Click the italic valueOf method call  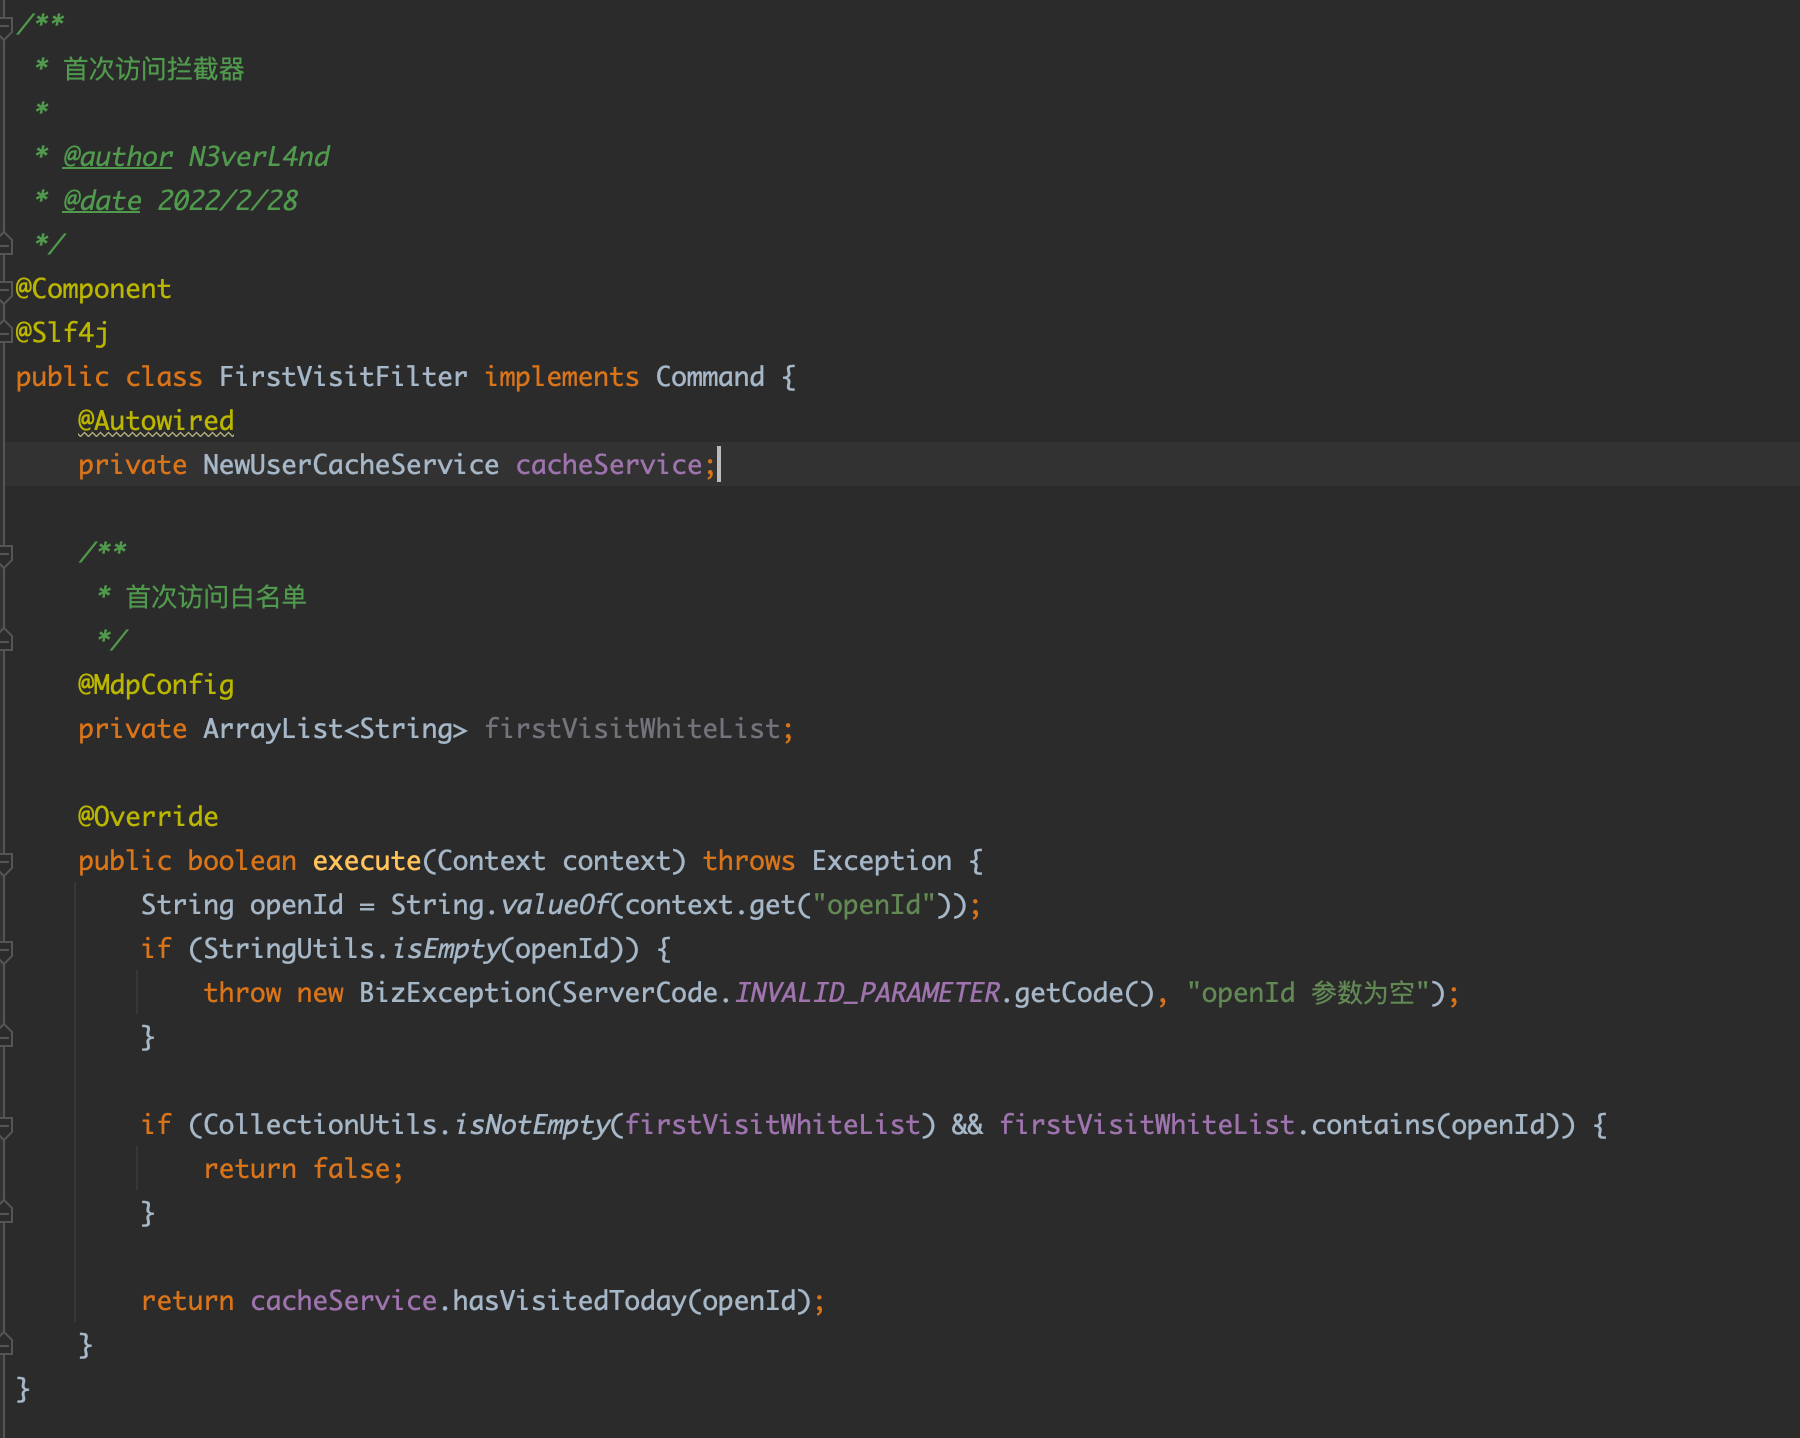tap(555, 905)
